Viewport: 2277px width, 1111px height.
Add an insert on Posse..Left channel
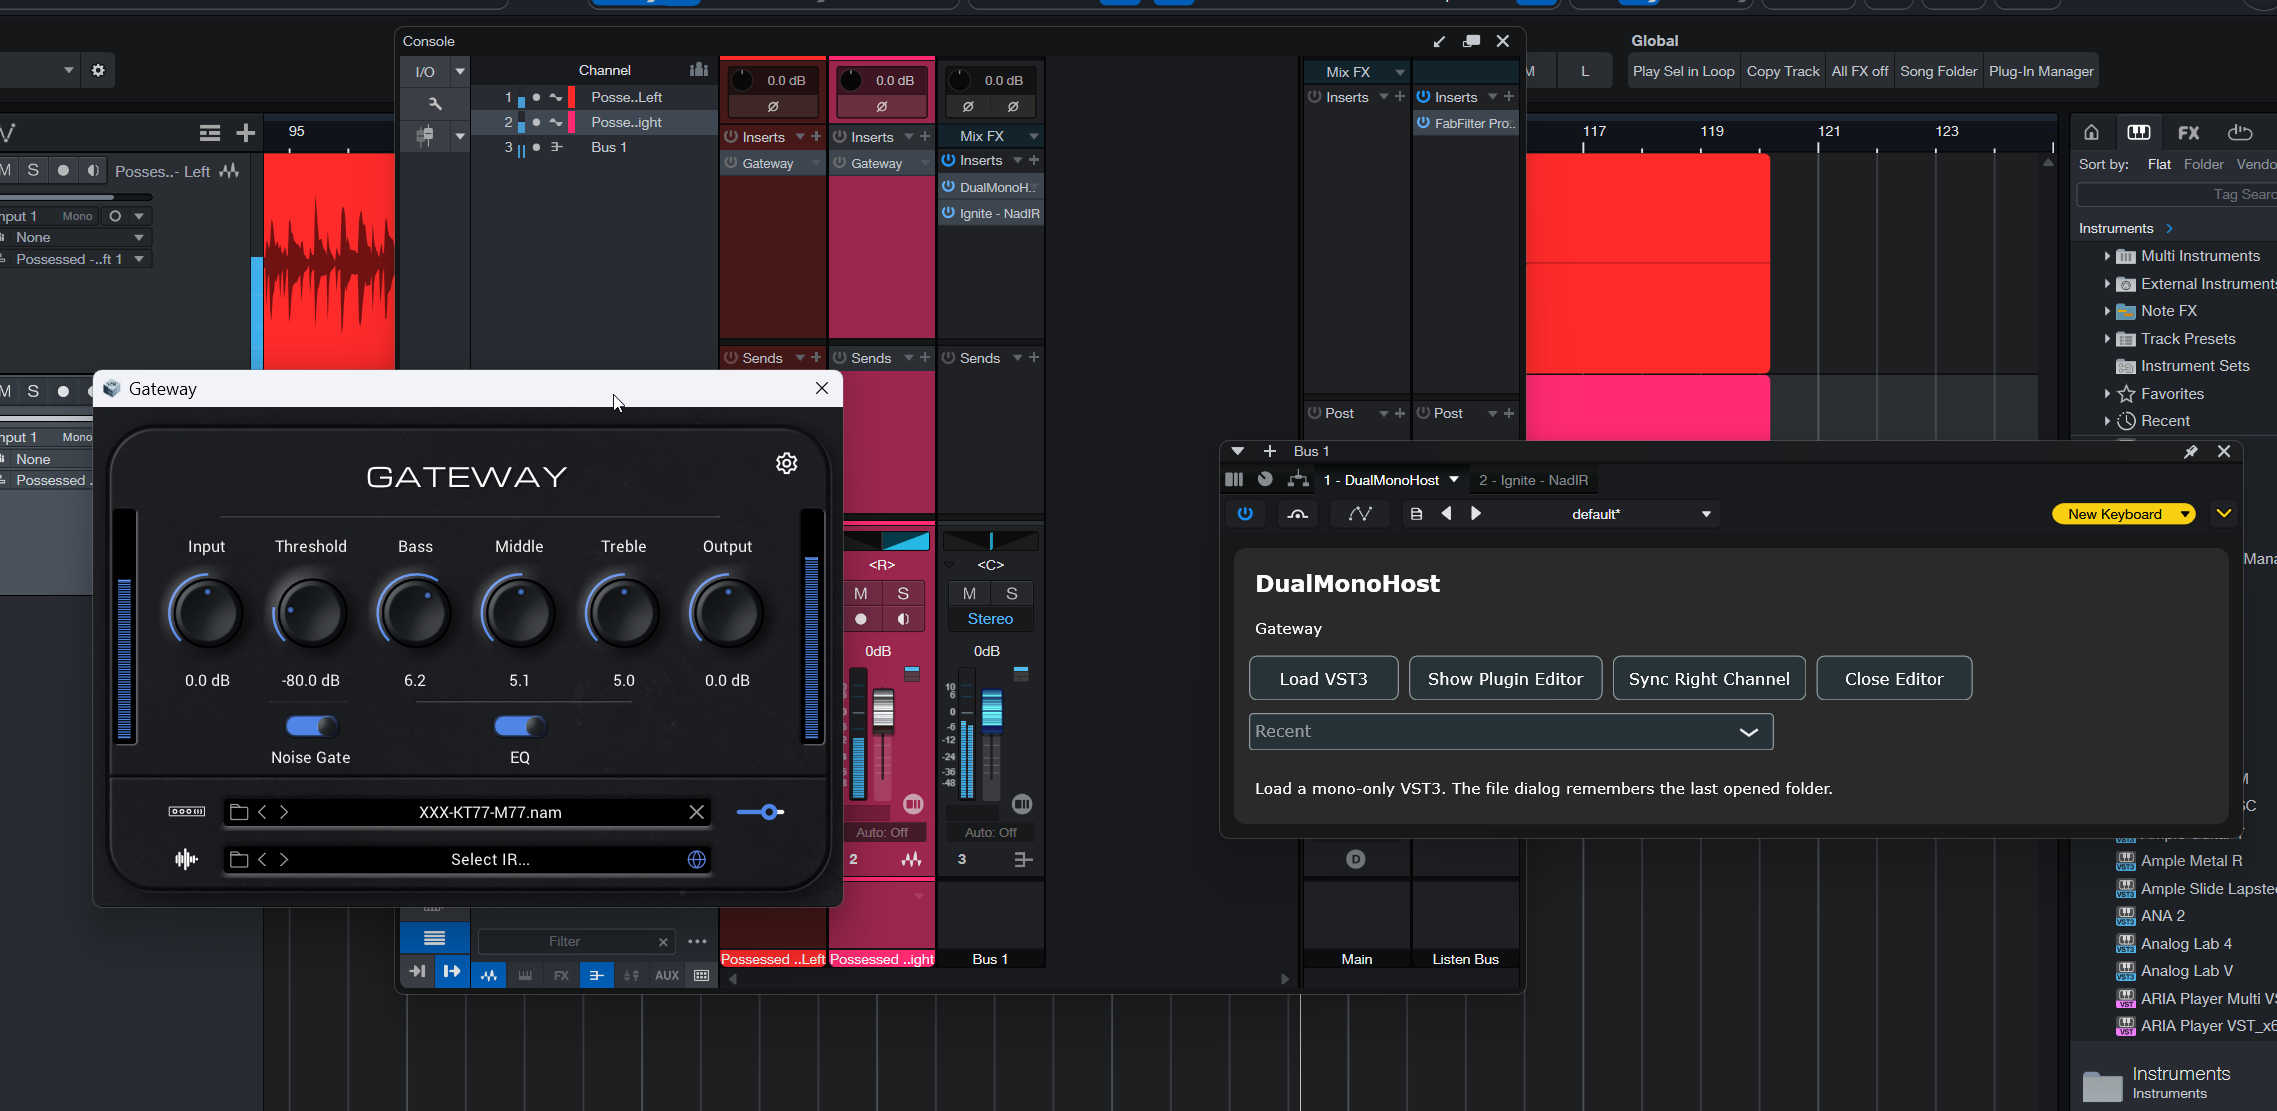click(816, 136)
